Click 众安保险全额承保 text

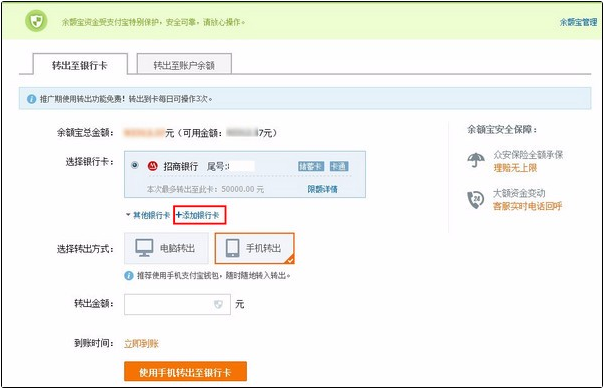tap(528, 155)
